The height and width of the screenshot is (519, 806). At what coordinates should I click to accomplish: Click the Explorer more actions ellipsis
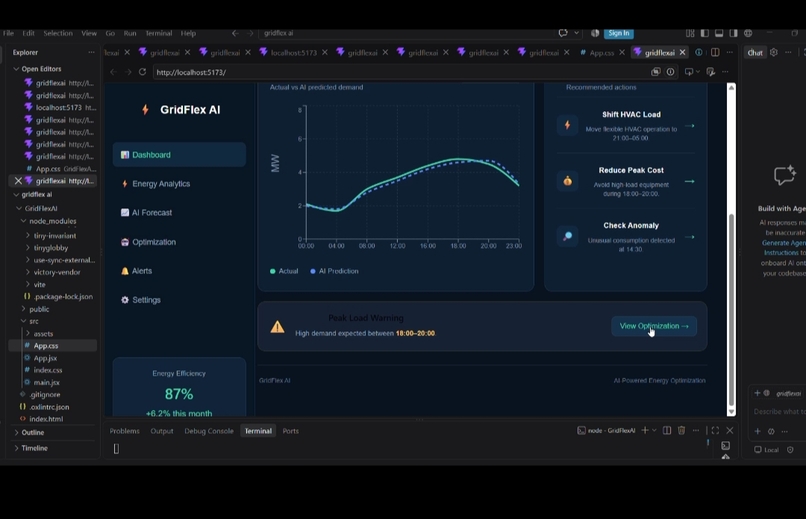91,52
